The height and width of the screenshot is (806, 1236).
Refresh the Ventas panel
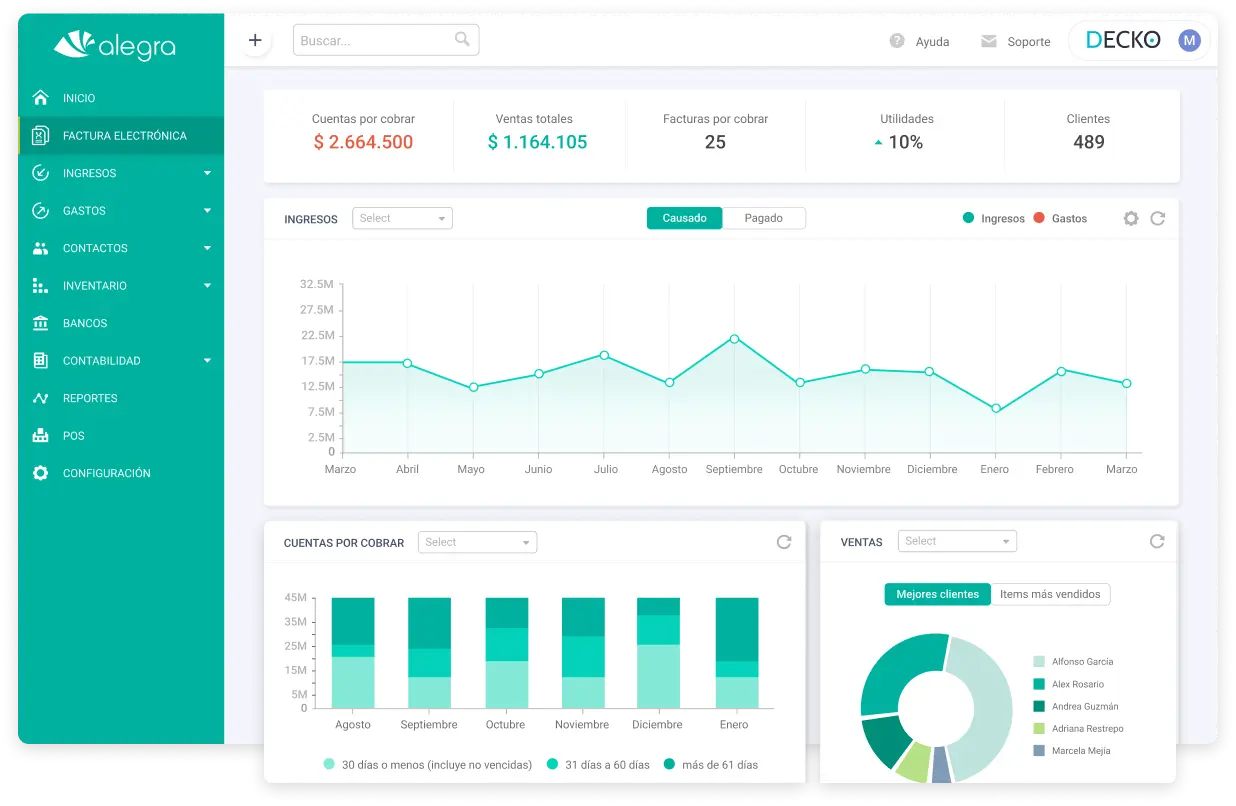point(1157,541)
